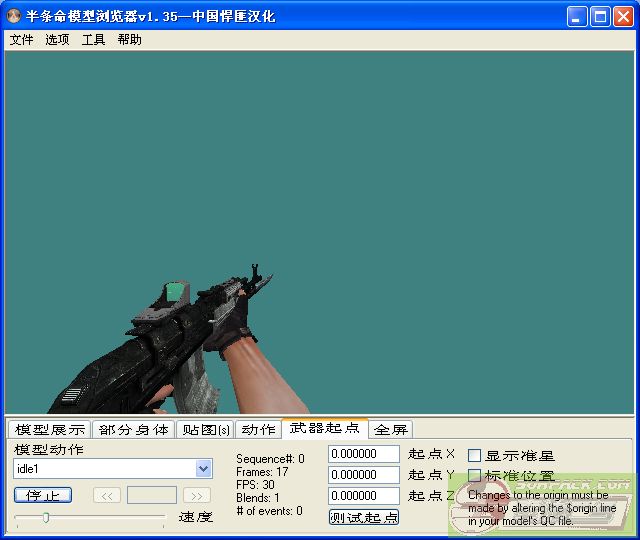The height and width of the screenshot is (540, 640).
Task: Click the 起点 X value field
Action: pos(364,454)
